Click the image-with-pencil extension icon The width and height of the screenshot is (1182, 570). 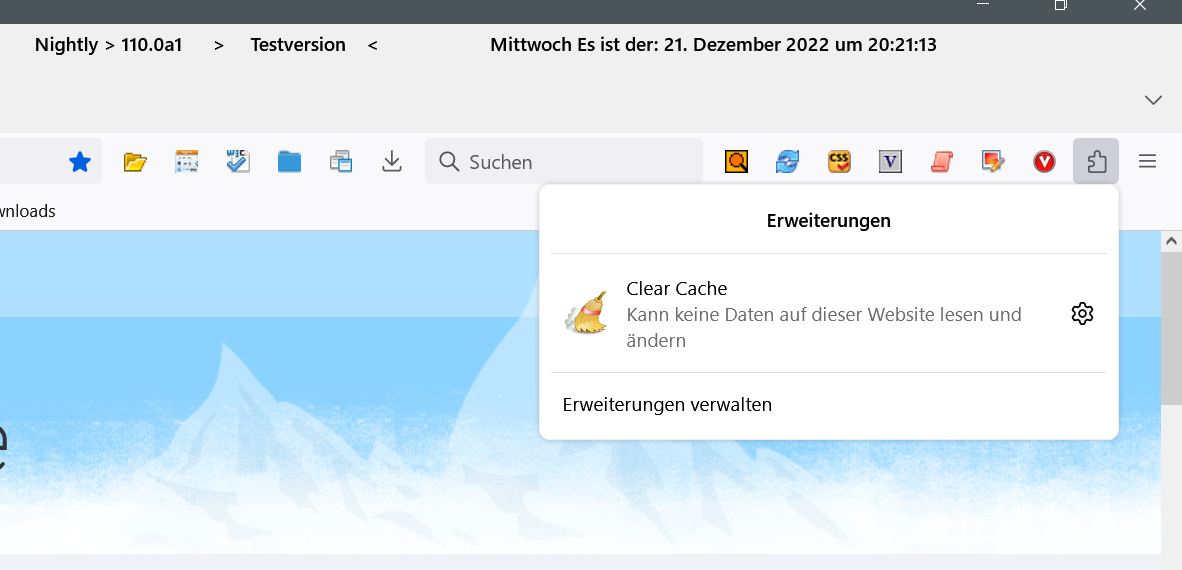click(992, 161)
